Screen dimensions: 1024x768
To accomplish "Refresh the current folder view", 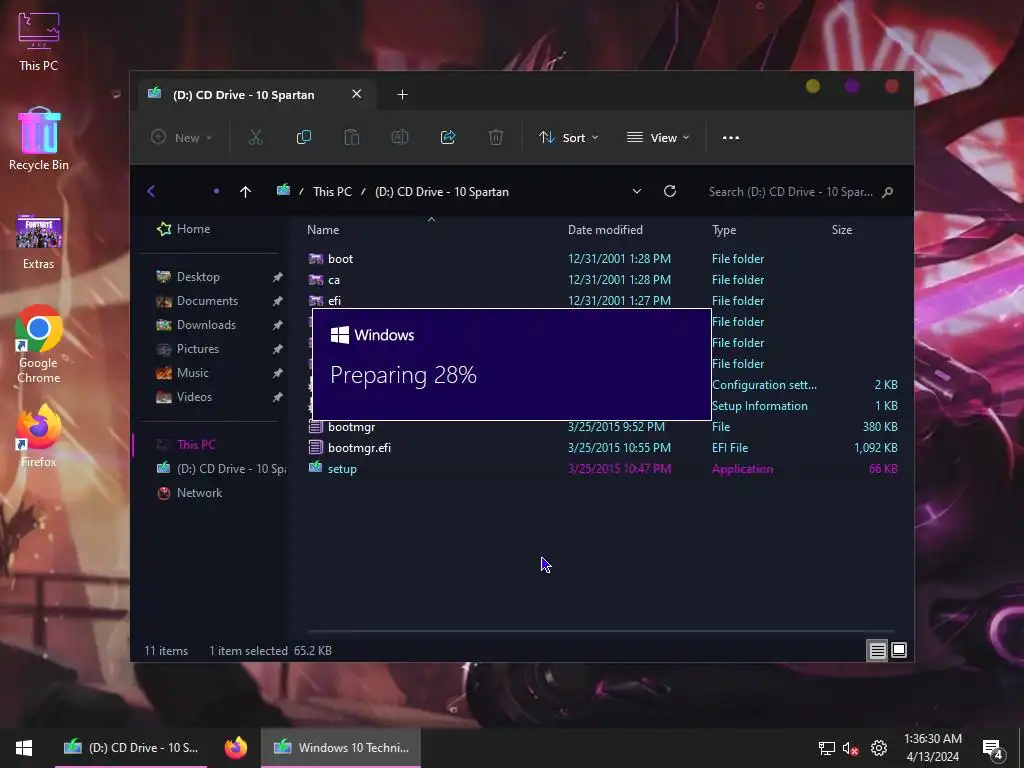I will click(x=669, y=191).
